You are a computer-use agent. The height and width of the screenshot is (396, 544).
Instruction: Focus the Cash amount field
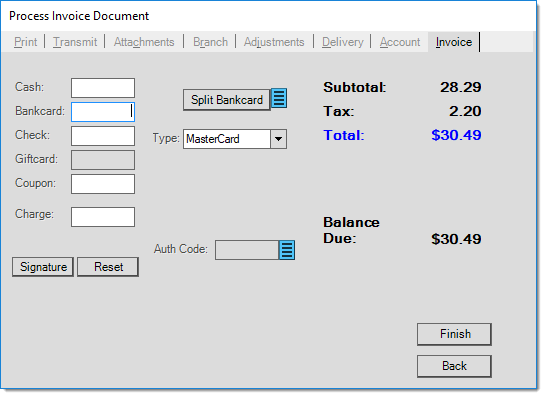pyautogui.click(x=103, y=88)
